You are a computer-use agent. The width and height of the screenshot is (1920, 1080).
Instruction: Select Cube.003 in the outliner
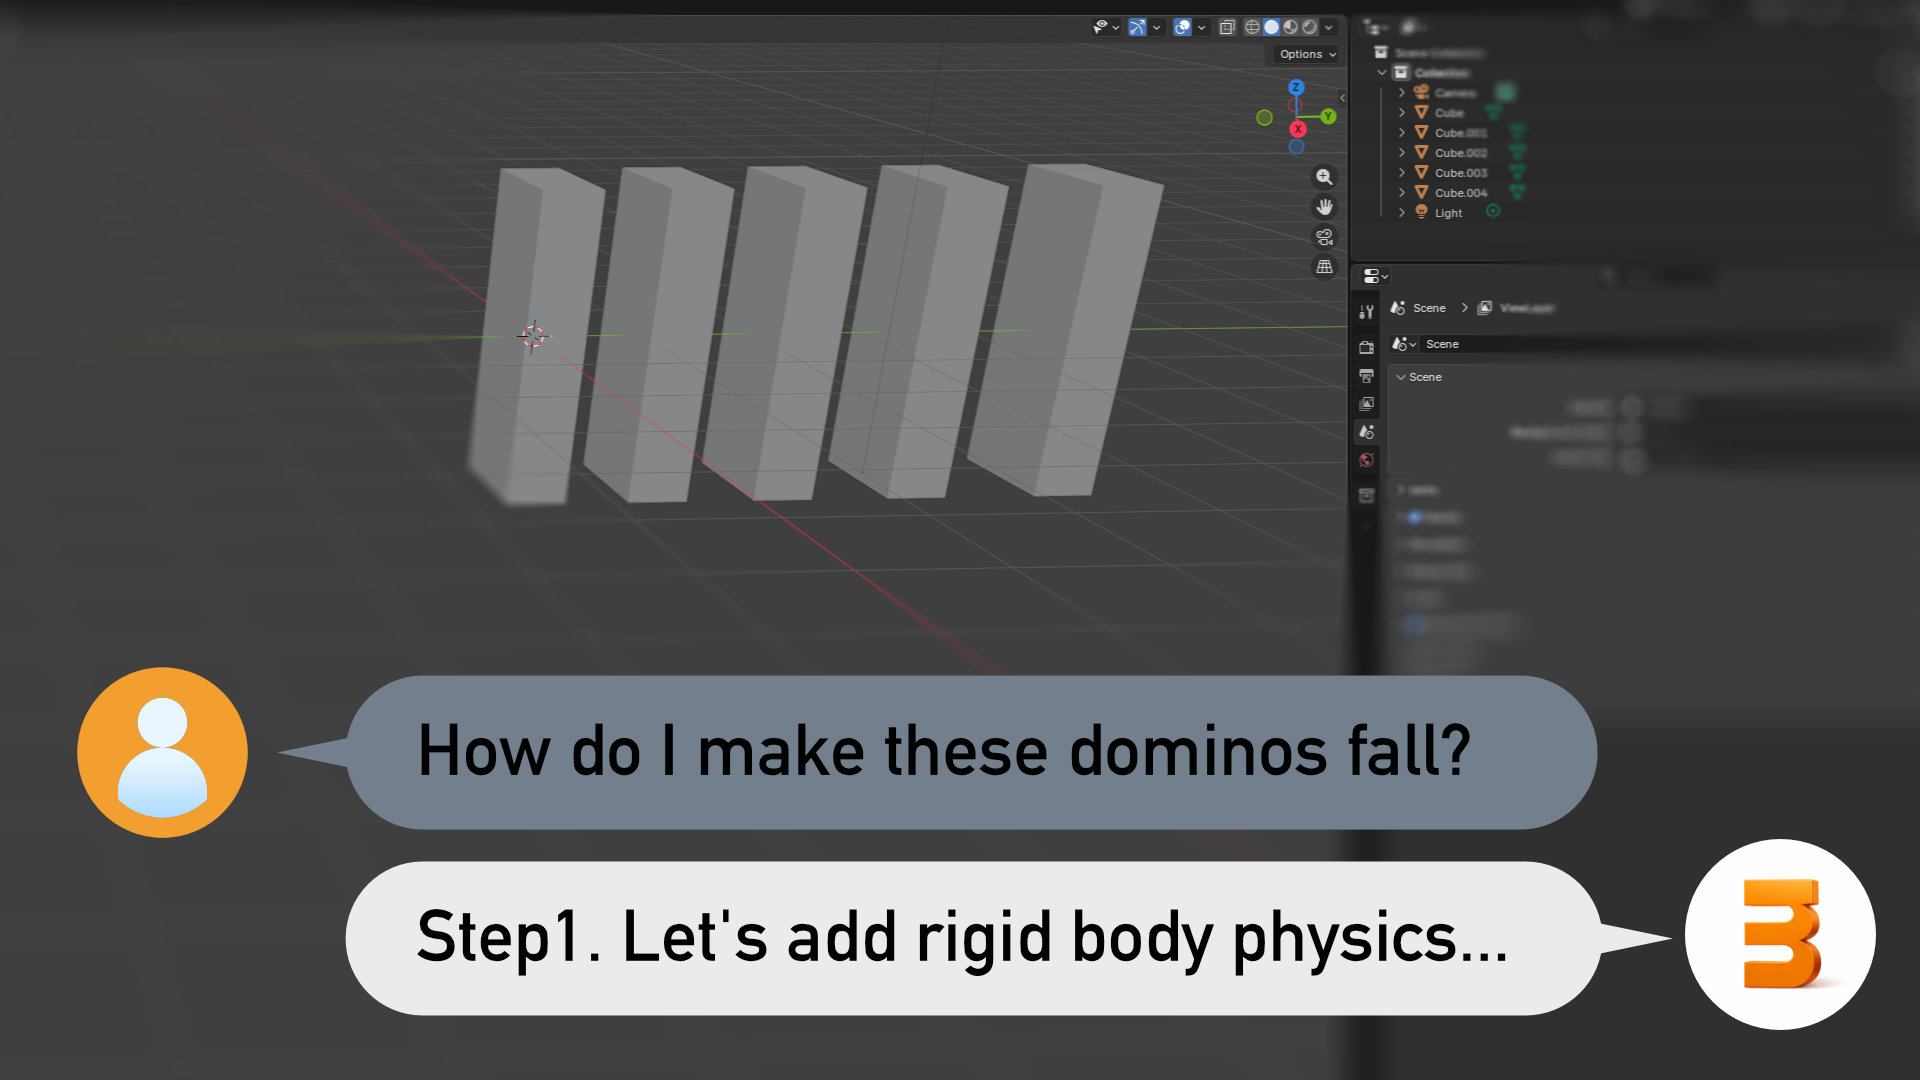coord(1461,173)
